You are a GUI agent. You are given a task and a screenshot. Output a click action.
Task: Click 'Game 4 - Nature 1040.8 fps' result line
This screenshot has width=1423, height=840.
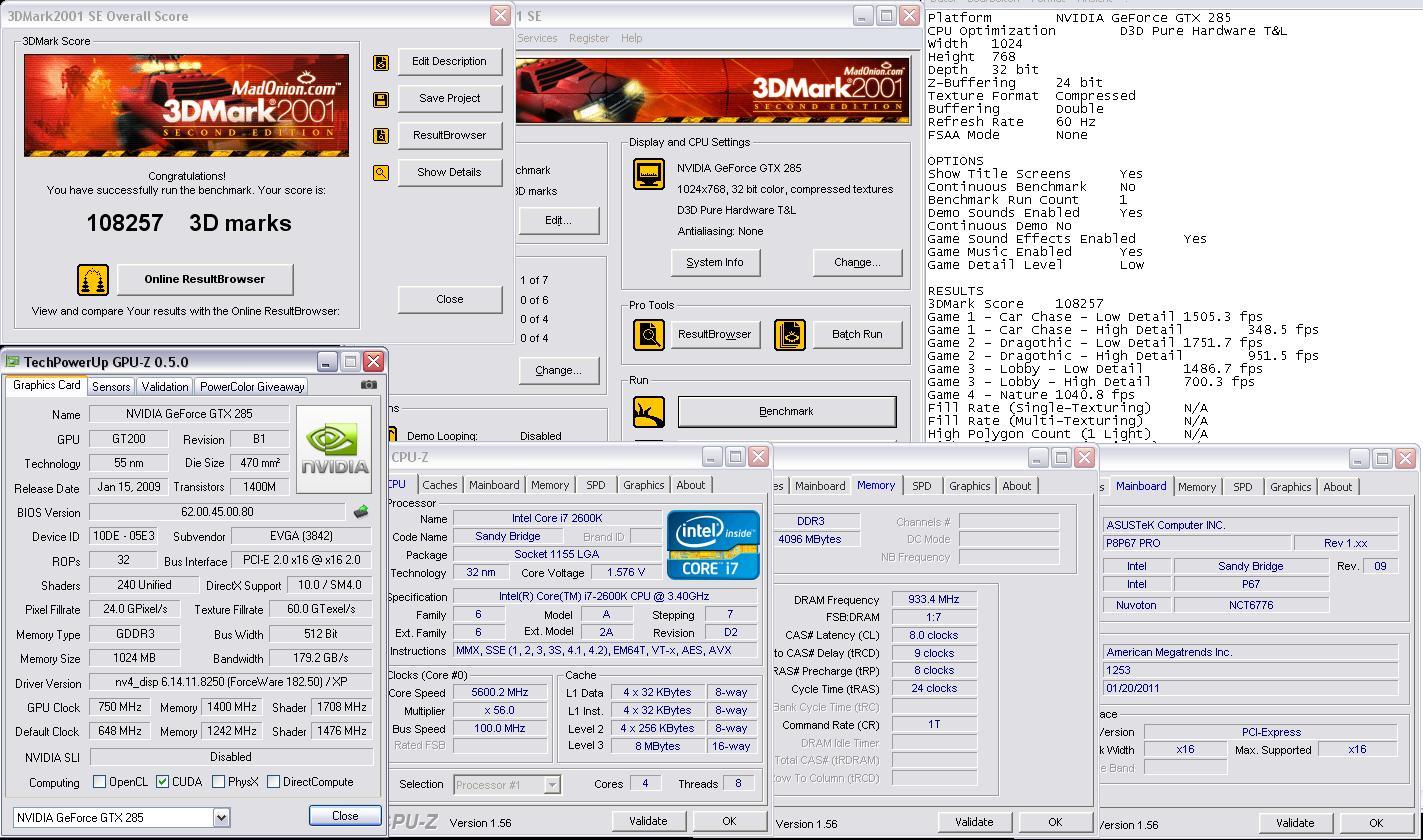point(1031,395)
